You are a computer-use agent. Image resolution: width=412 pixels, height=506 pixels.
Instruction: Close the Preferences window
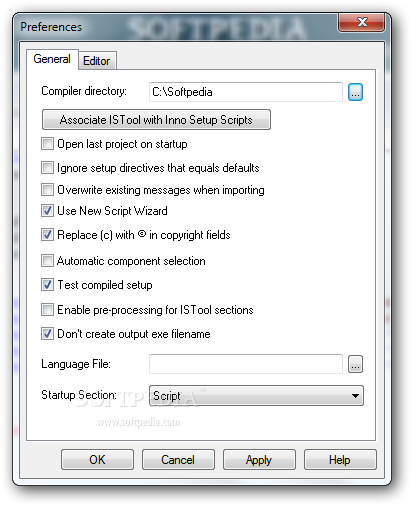pos(362,22)
